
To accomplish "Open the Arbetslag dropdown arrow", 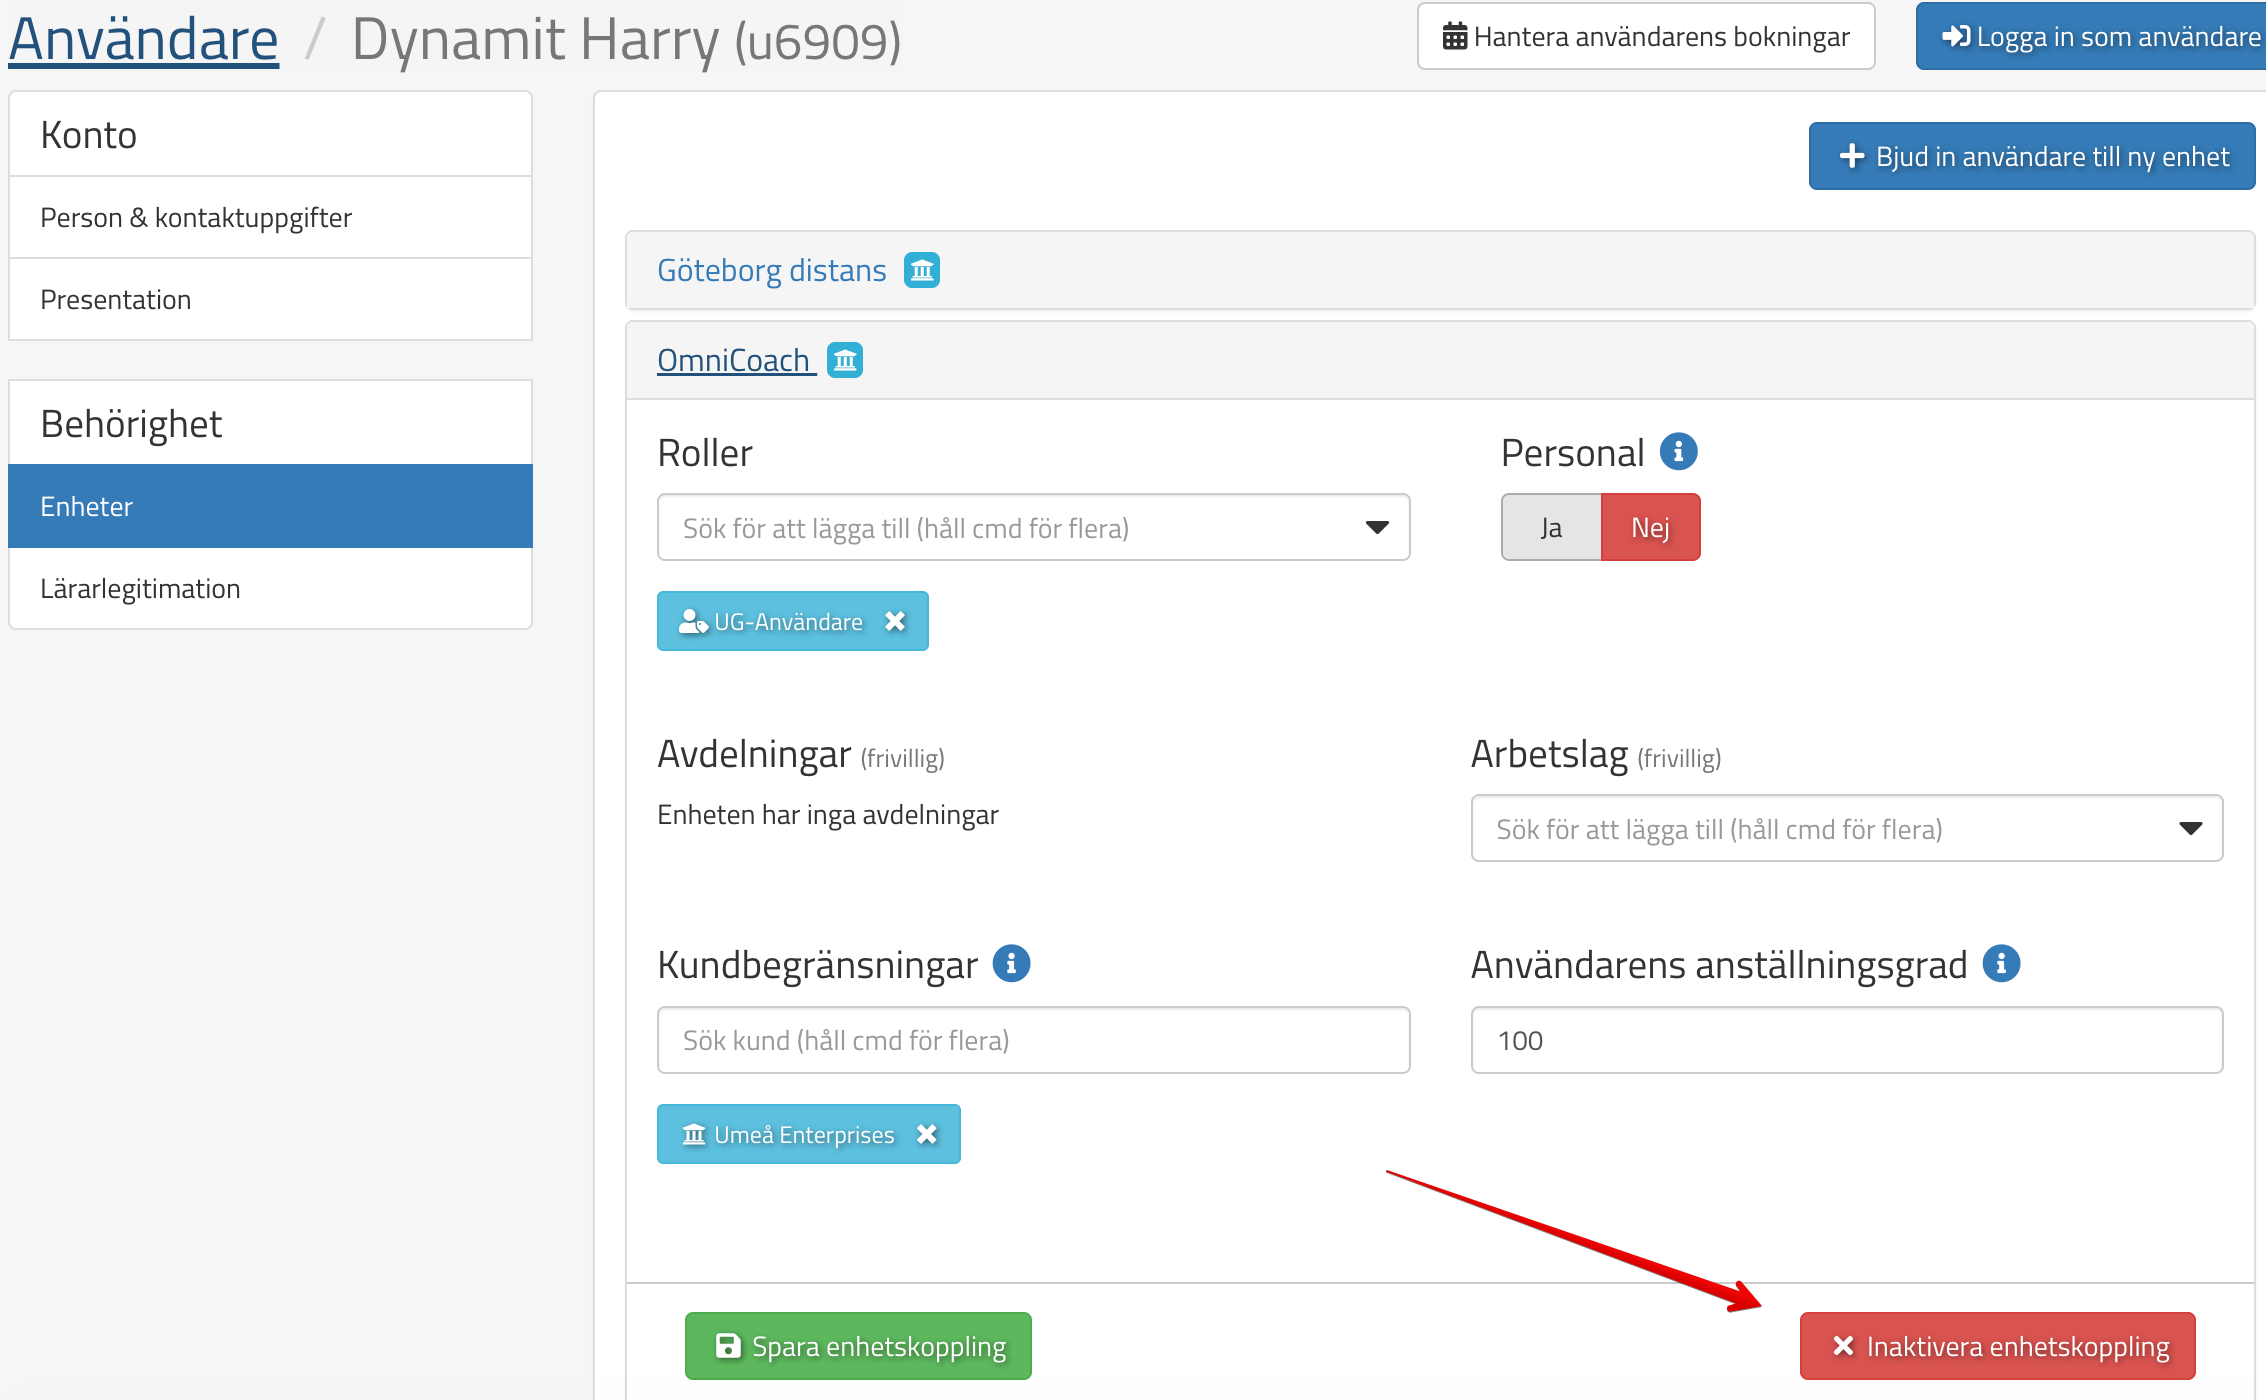I will click(x=2190, y=828).
